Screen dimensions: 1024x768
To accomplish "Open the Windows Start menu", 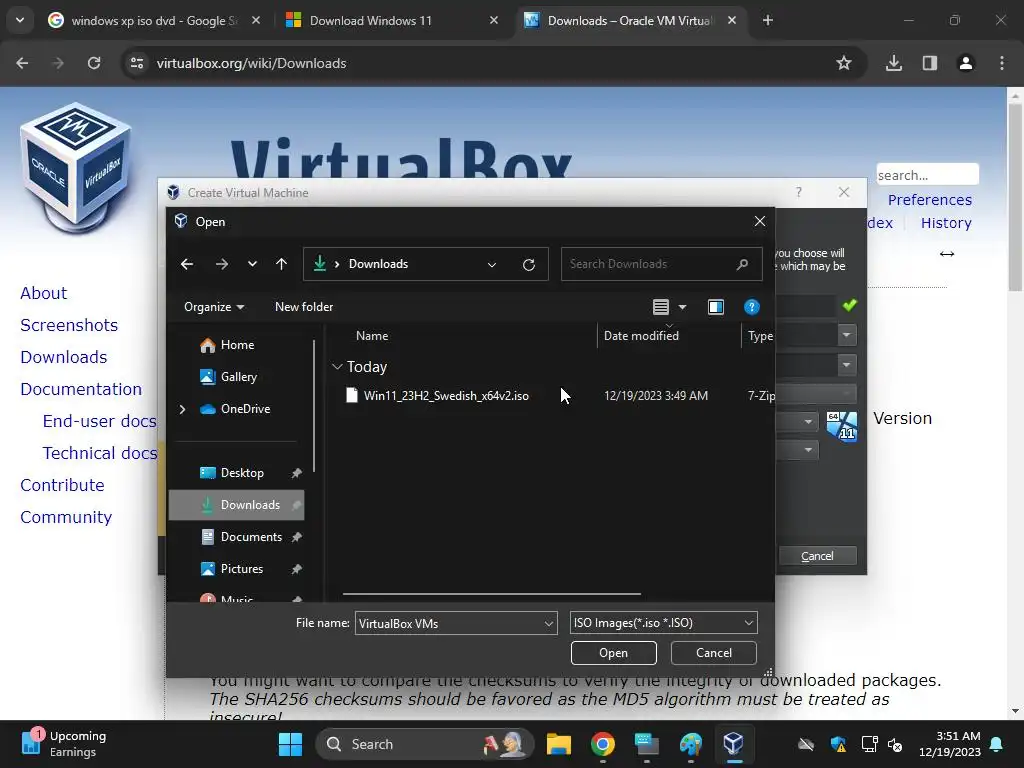I will click(x=290, y=744).
